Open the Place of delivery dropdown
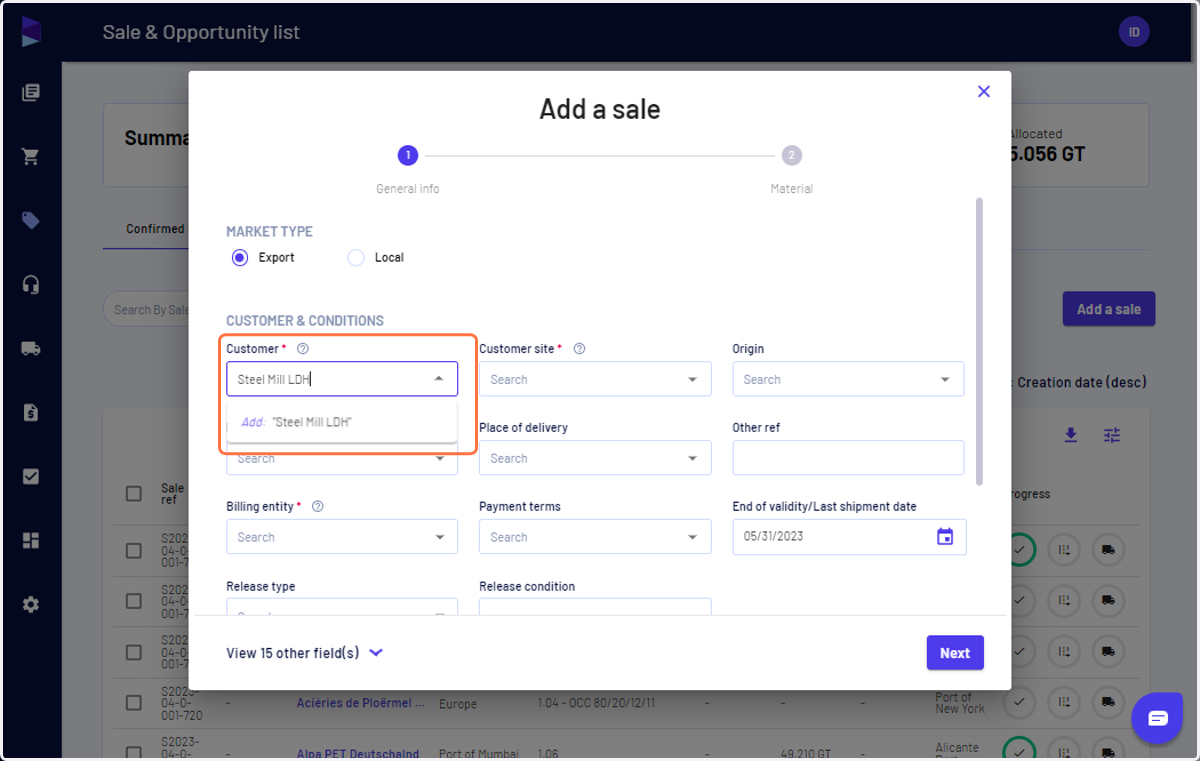Image resolution: width=1200 pixels, height=761 pixels. pos(595,458)
